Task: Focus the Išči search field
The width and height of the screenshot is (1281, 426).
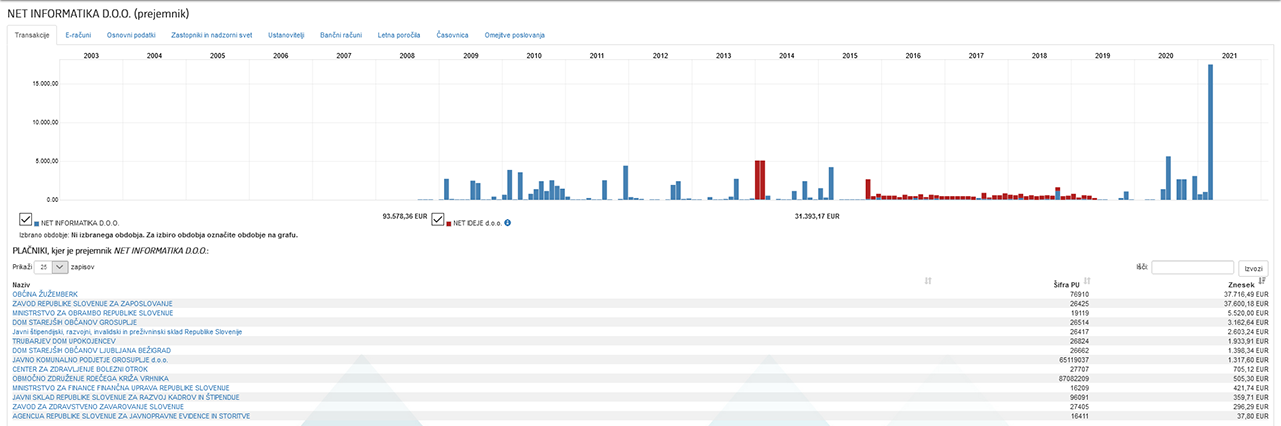Action: point(1192,268)
